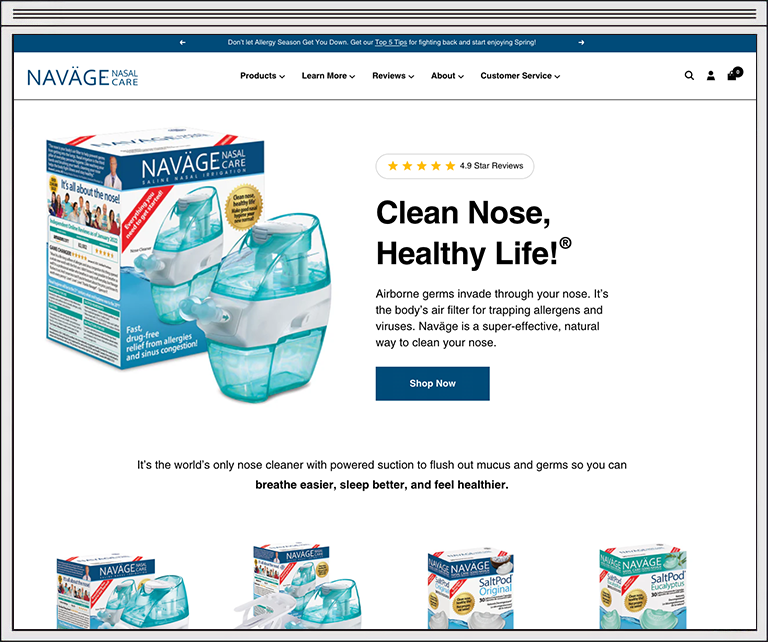Show previous announcement with left arrow
This screenshot has height=642, width=768.
[x=183, y=43]
